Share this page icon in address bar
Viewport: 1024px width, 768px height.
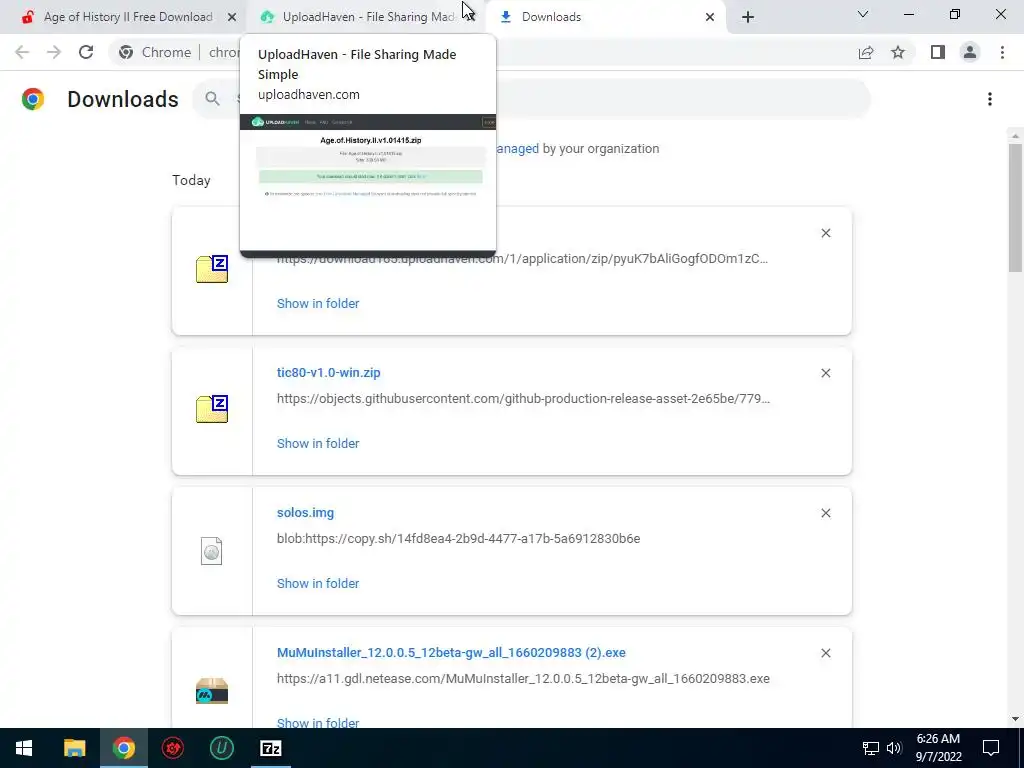pyautogui.click(x=866, y=52)
